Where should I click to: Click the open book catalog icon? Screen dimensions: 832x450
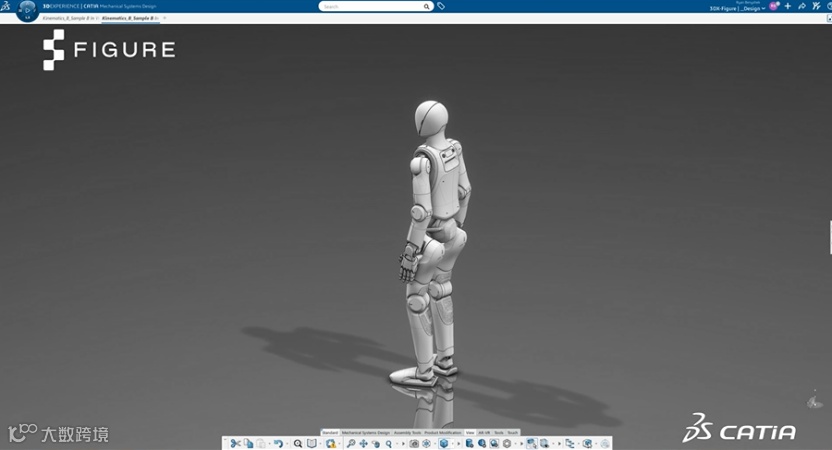(312, 444)
